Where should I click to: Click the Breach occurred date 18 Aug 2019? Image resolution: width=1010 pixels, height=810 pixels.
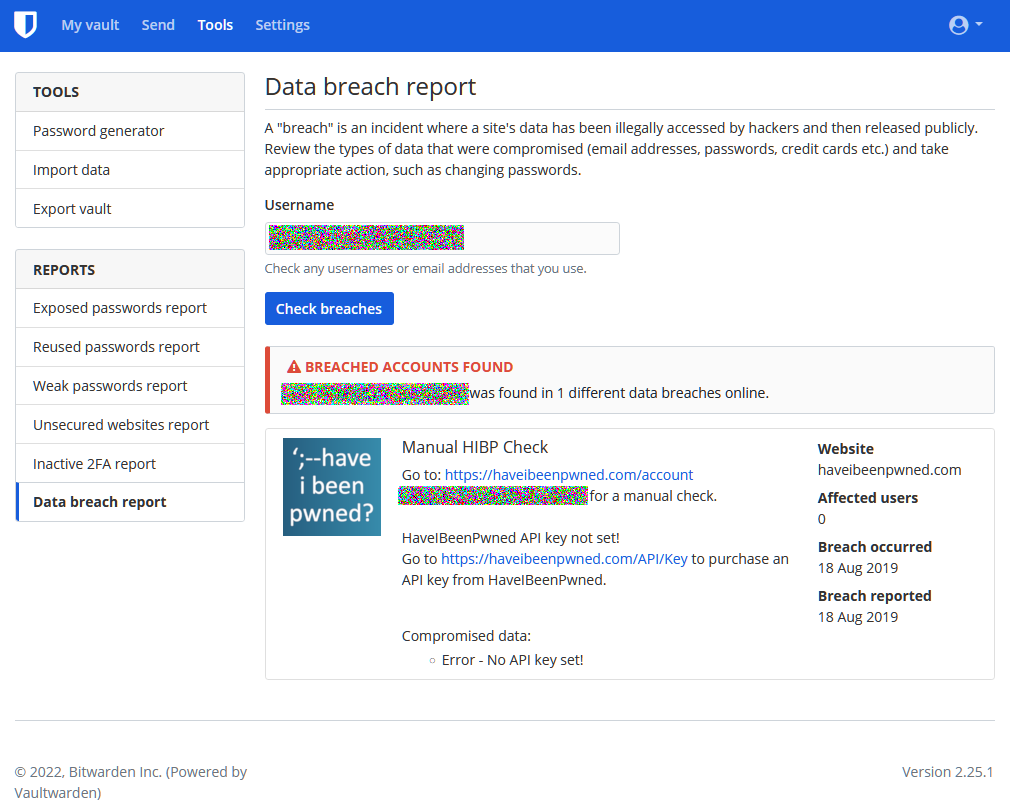coord(858,568)
